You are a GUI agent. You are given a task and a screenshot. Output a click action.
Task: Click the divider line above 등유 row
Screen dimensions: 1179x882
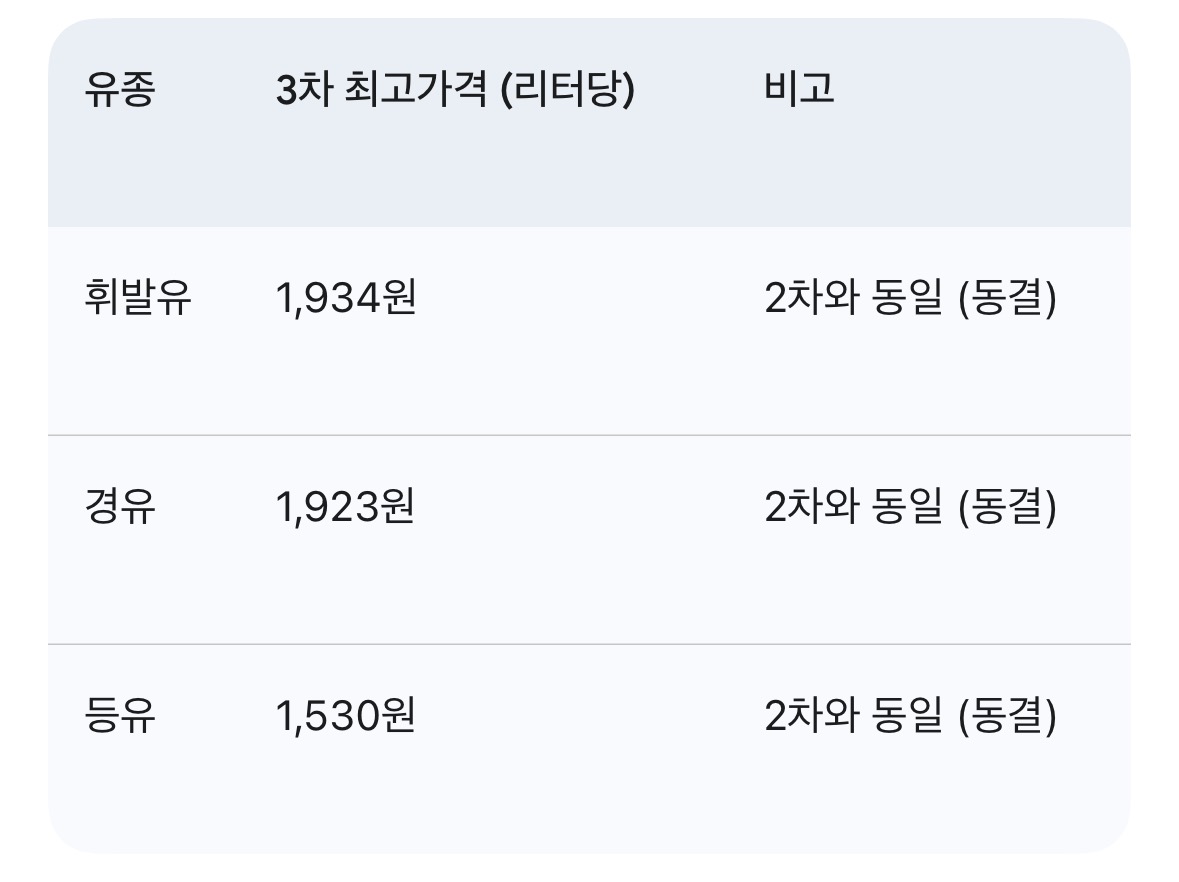590,644
